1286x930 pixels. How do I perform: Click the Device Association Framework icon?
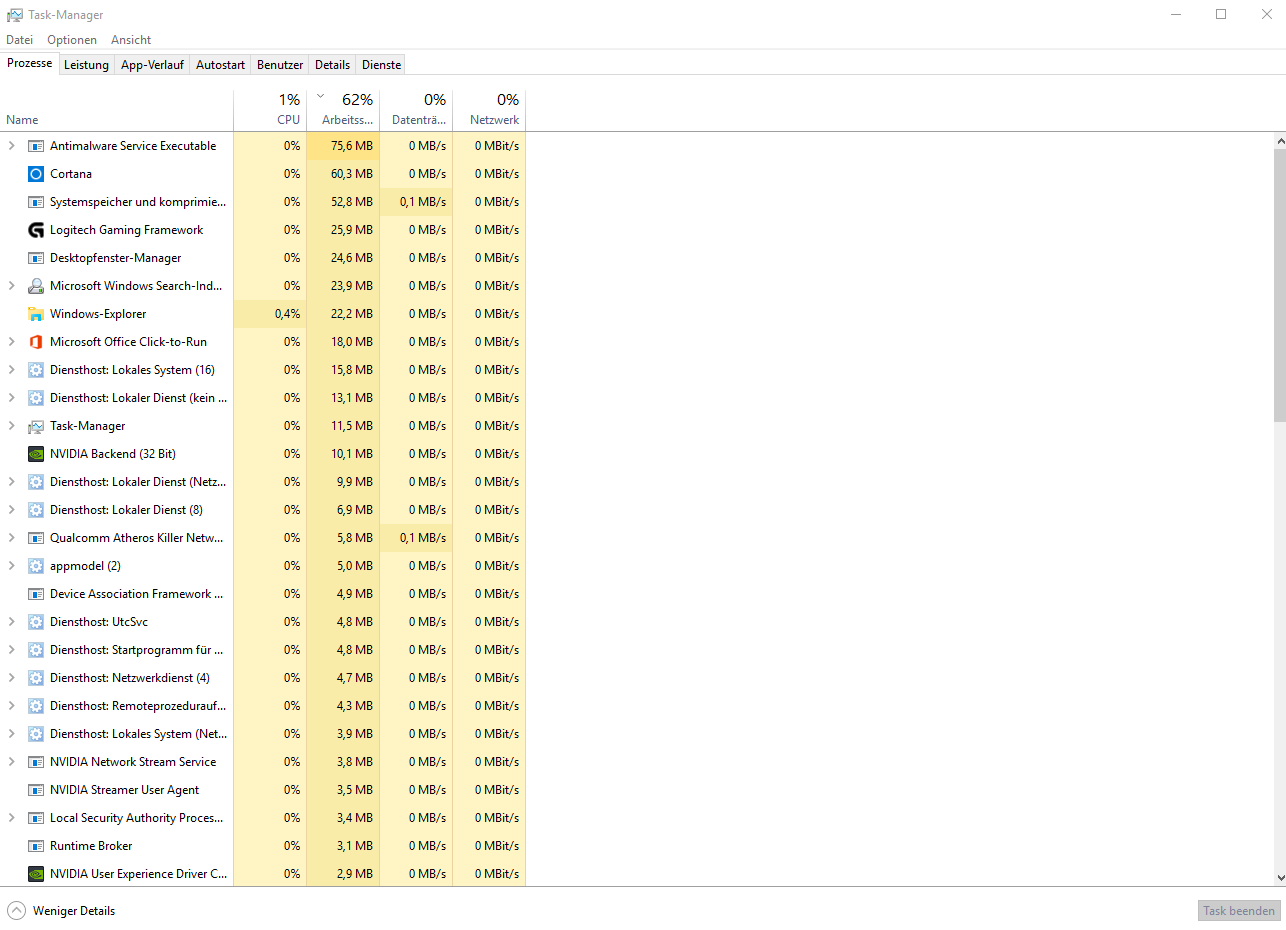[36, 594]
